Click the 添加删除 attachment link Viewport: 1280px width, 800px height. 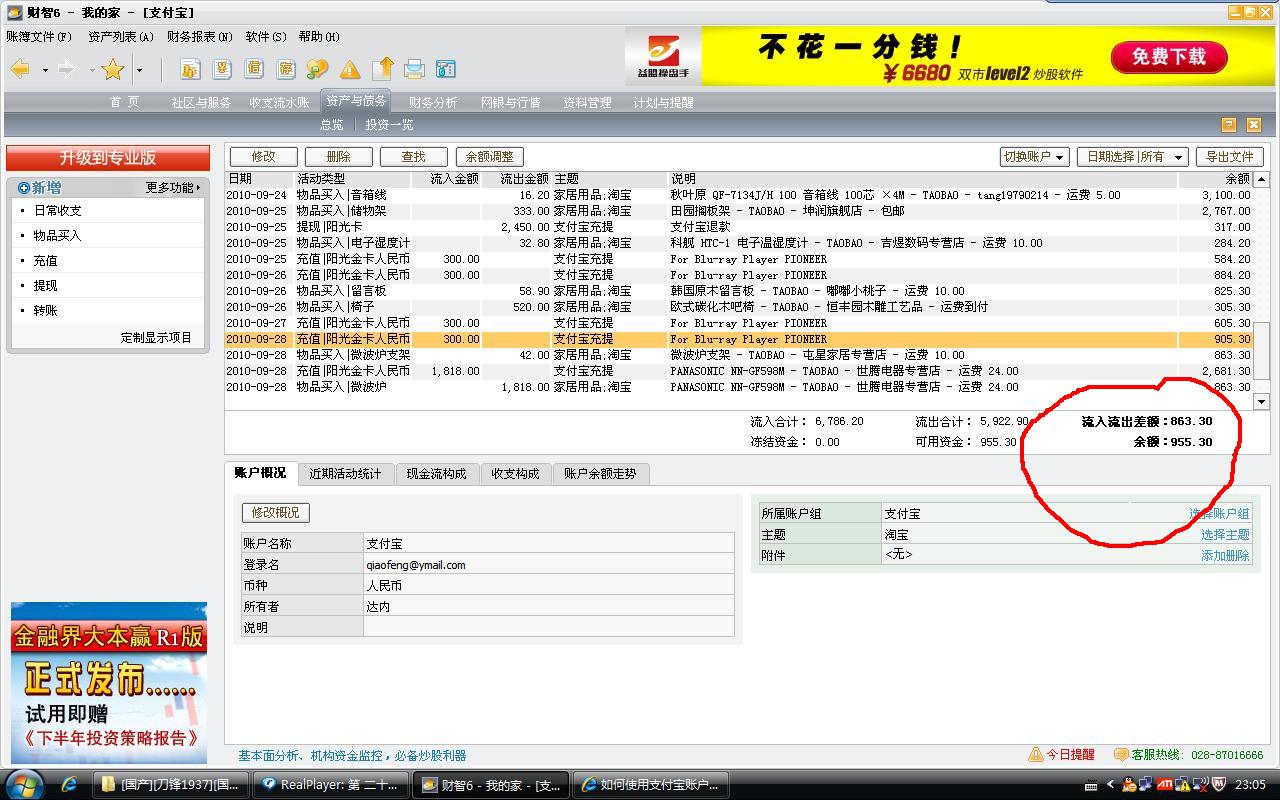click(1225, 556)
